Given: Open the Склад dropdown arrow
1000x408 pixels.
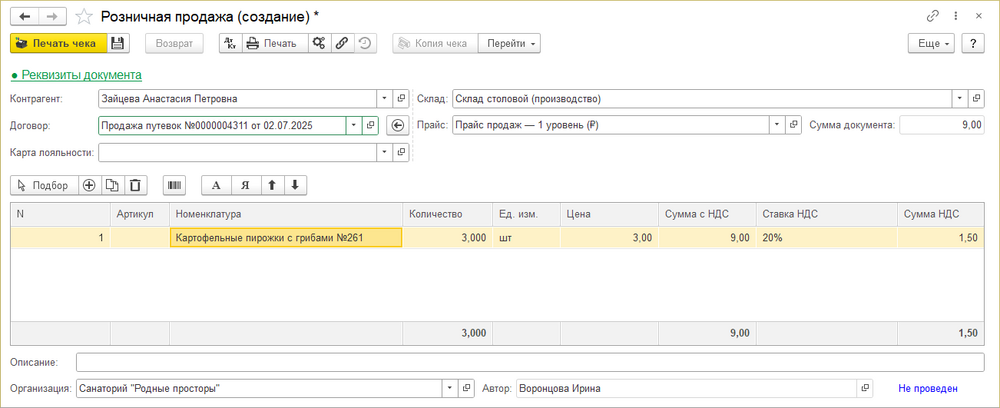Looking at the screenshot, I should (959, 98).
